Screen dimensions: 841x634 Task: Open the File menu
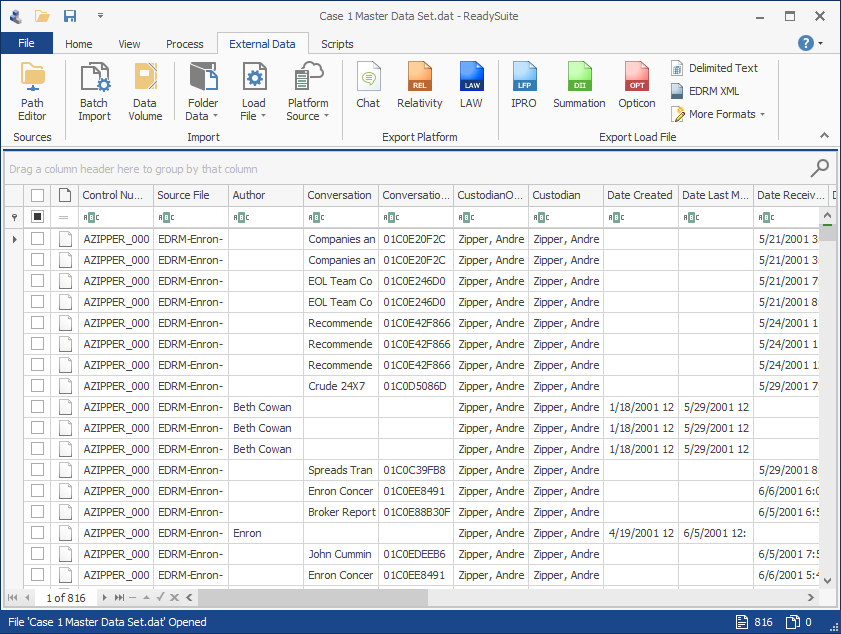pos(26,43)
